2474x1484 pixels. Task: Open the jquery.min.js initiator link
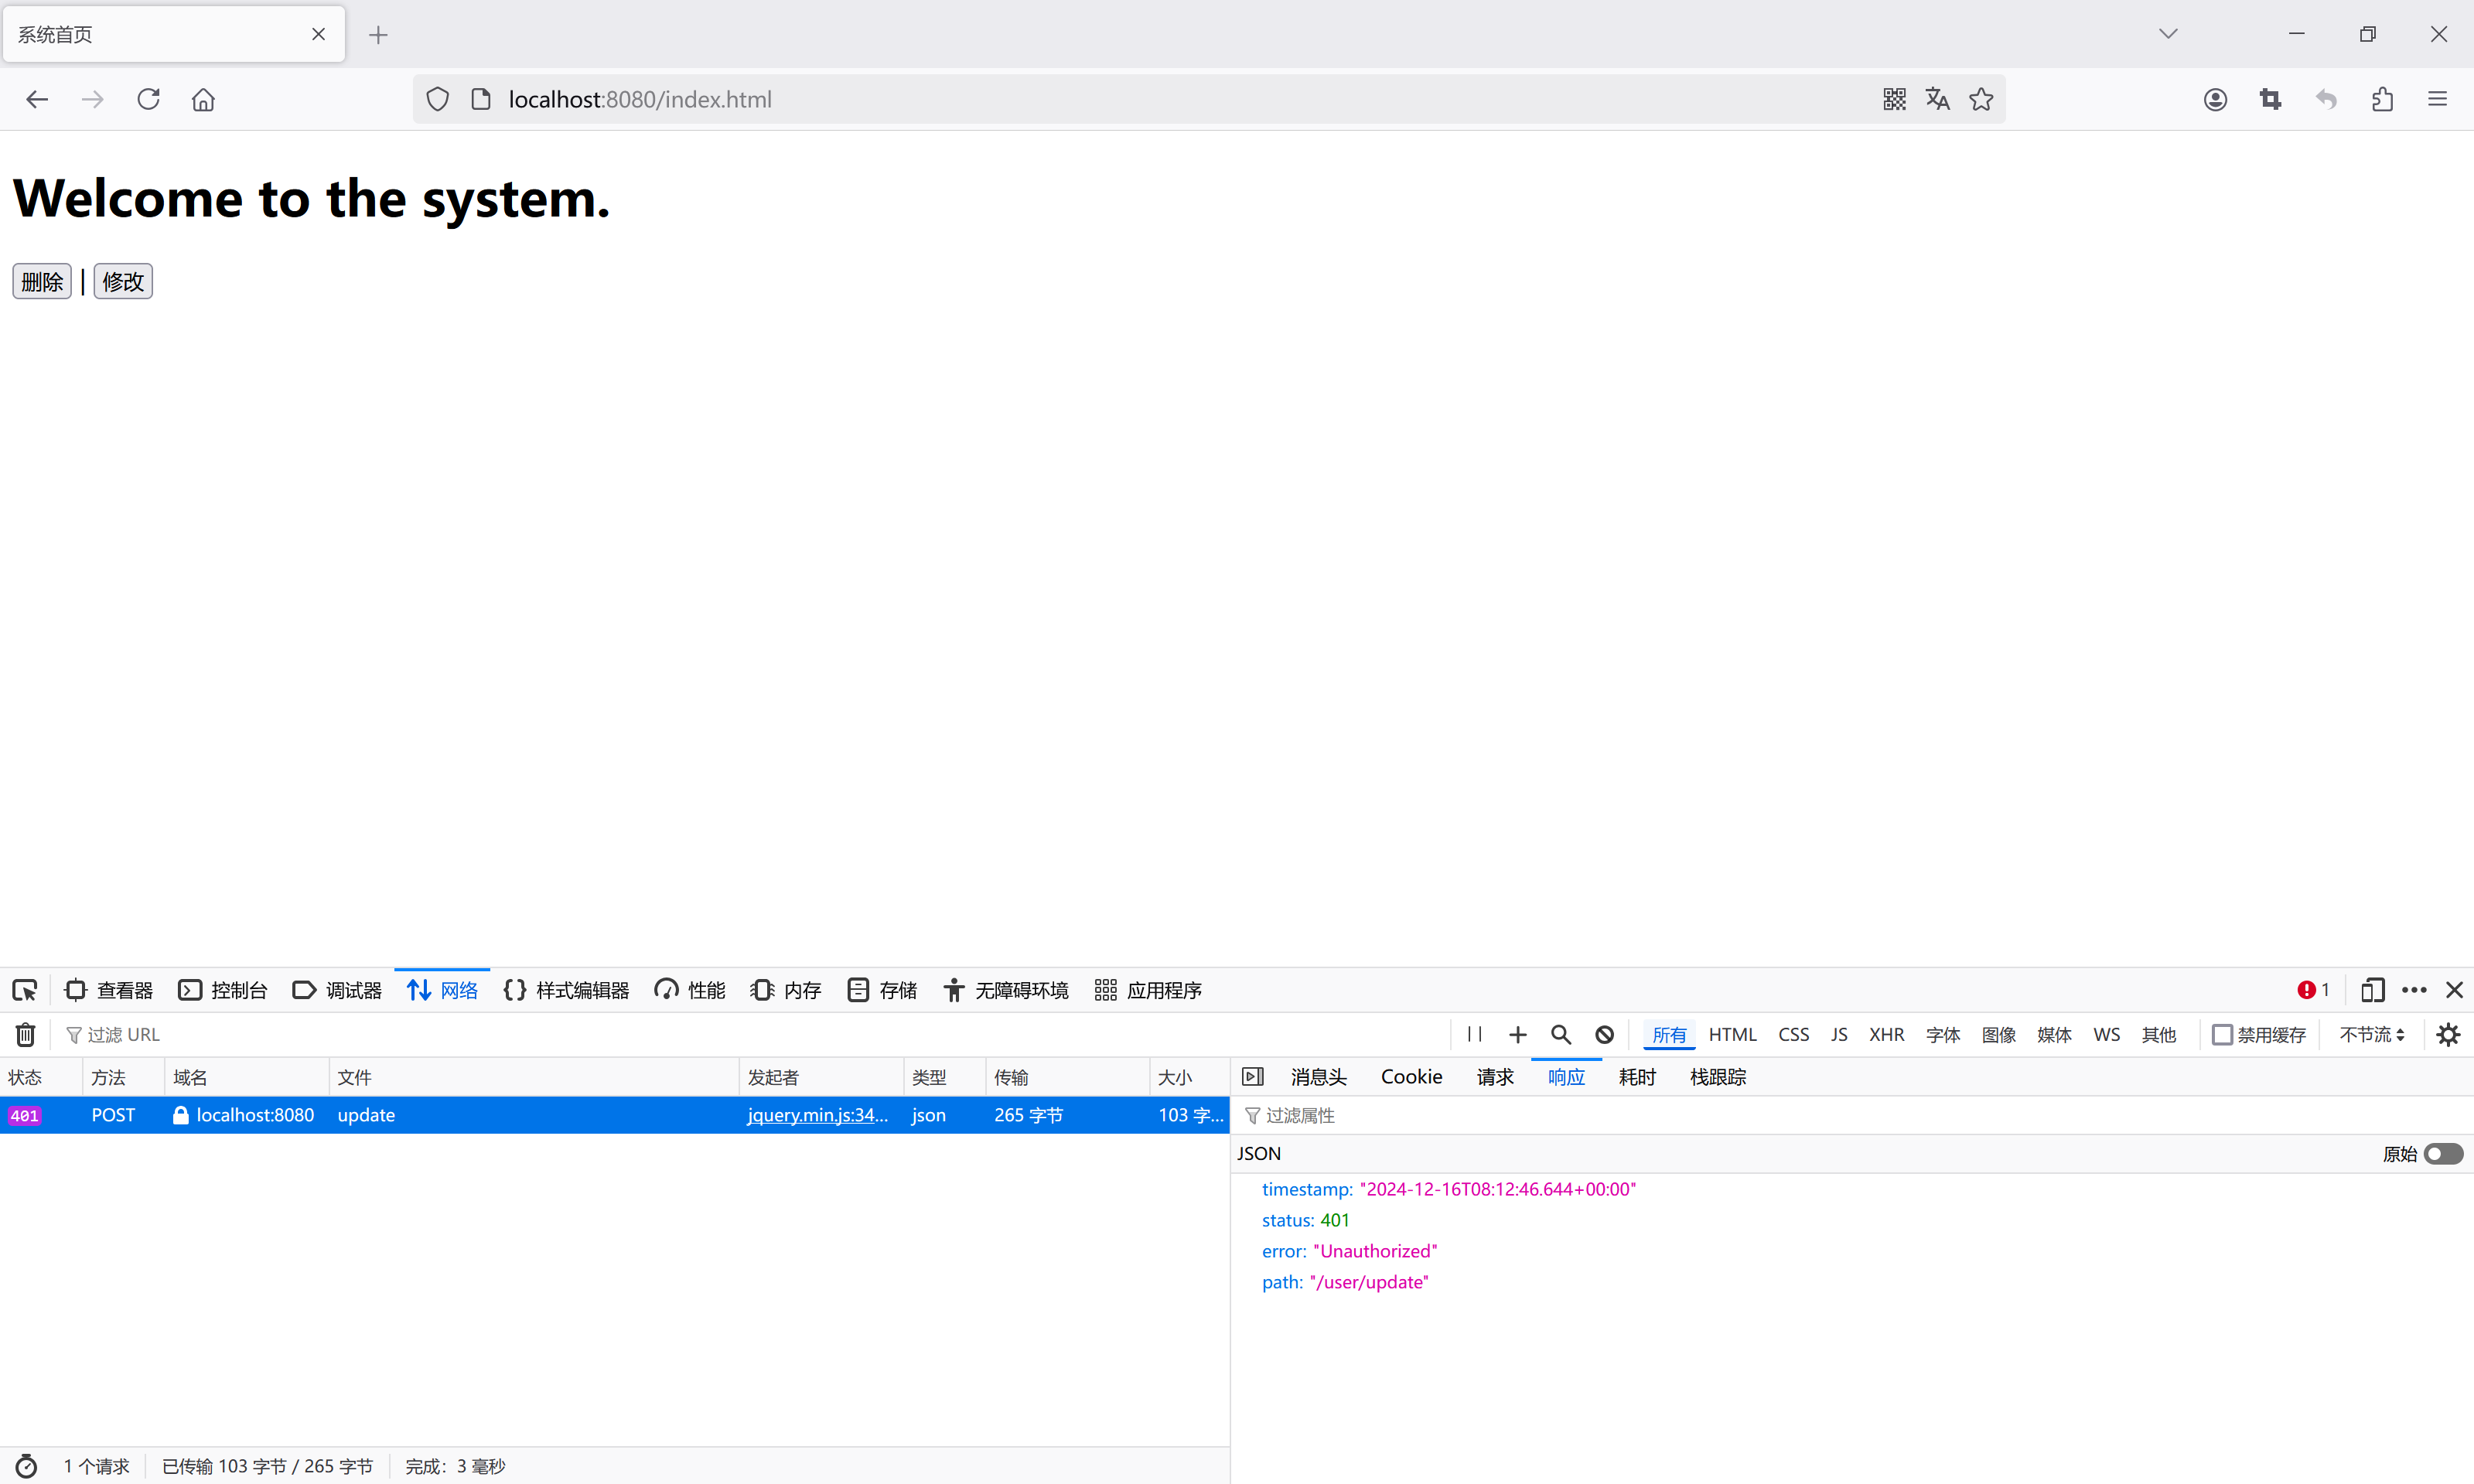(816, 1115)
